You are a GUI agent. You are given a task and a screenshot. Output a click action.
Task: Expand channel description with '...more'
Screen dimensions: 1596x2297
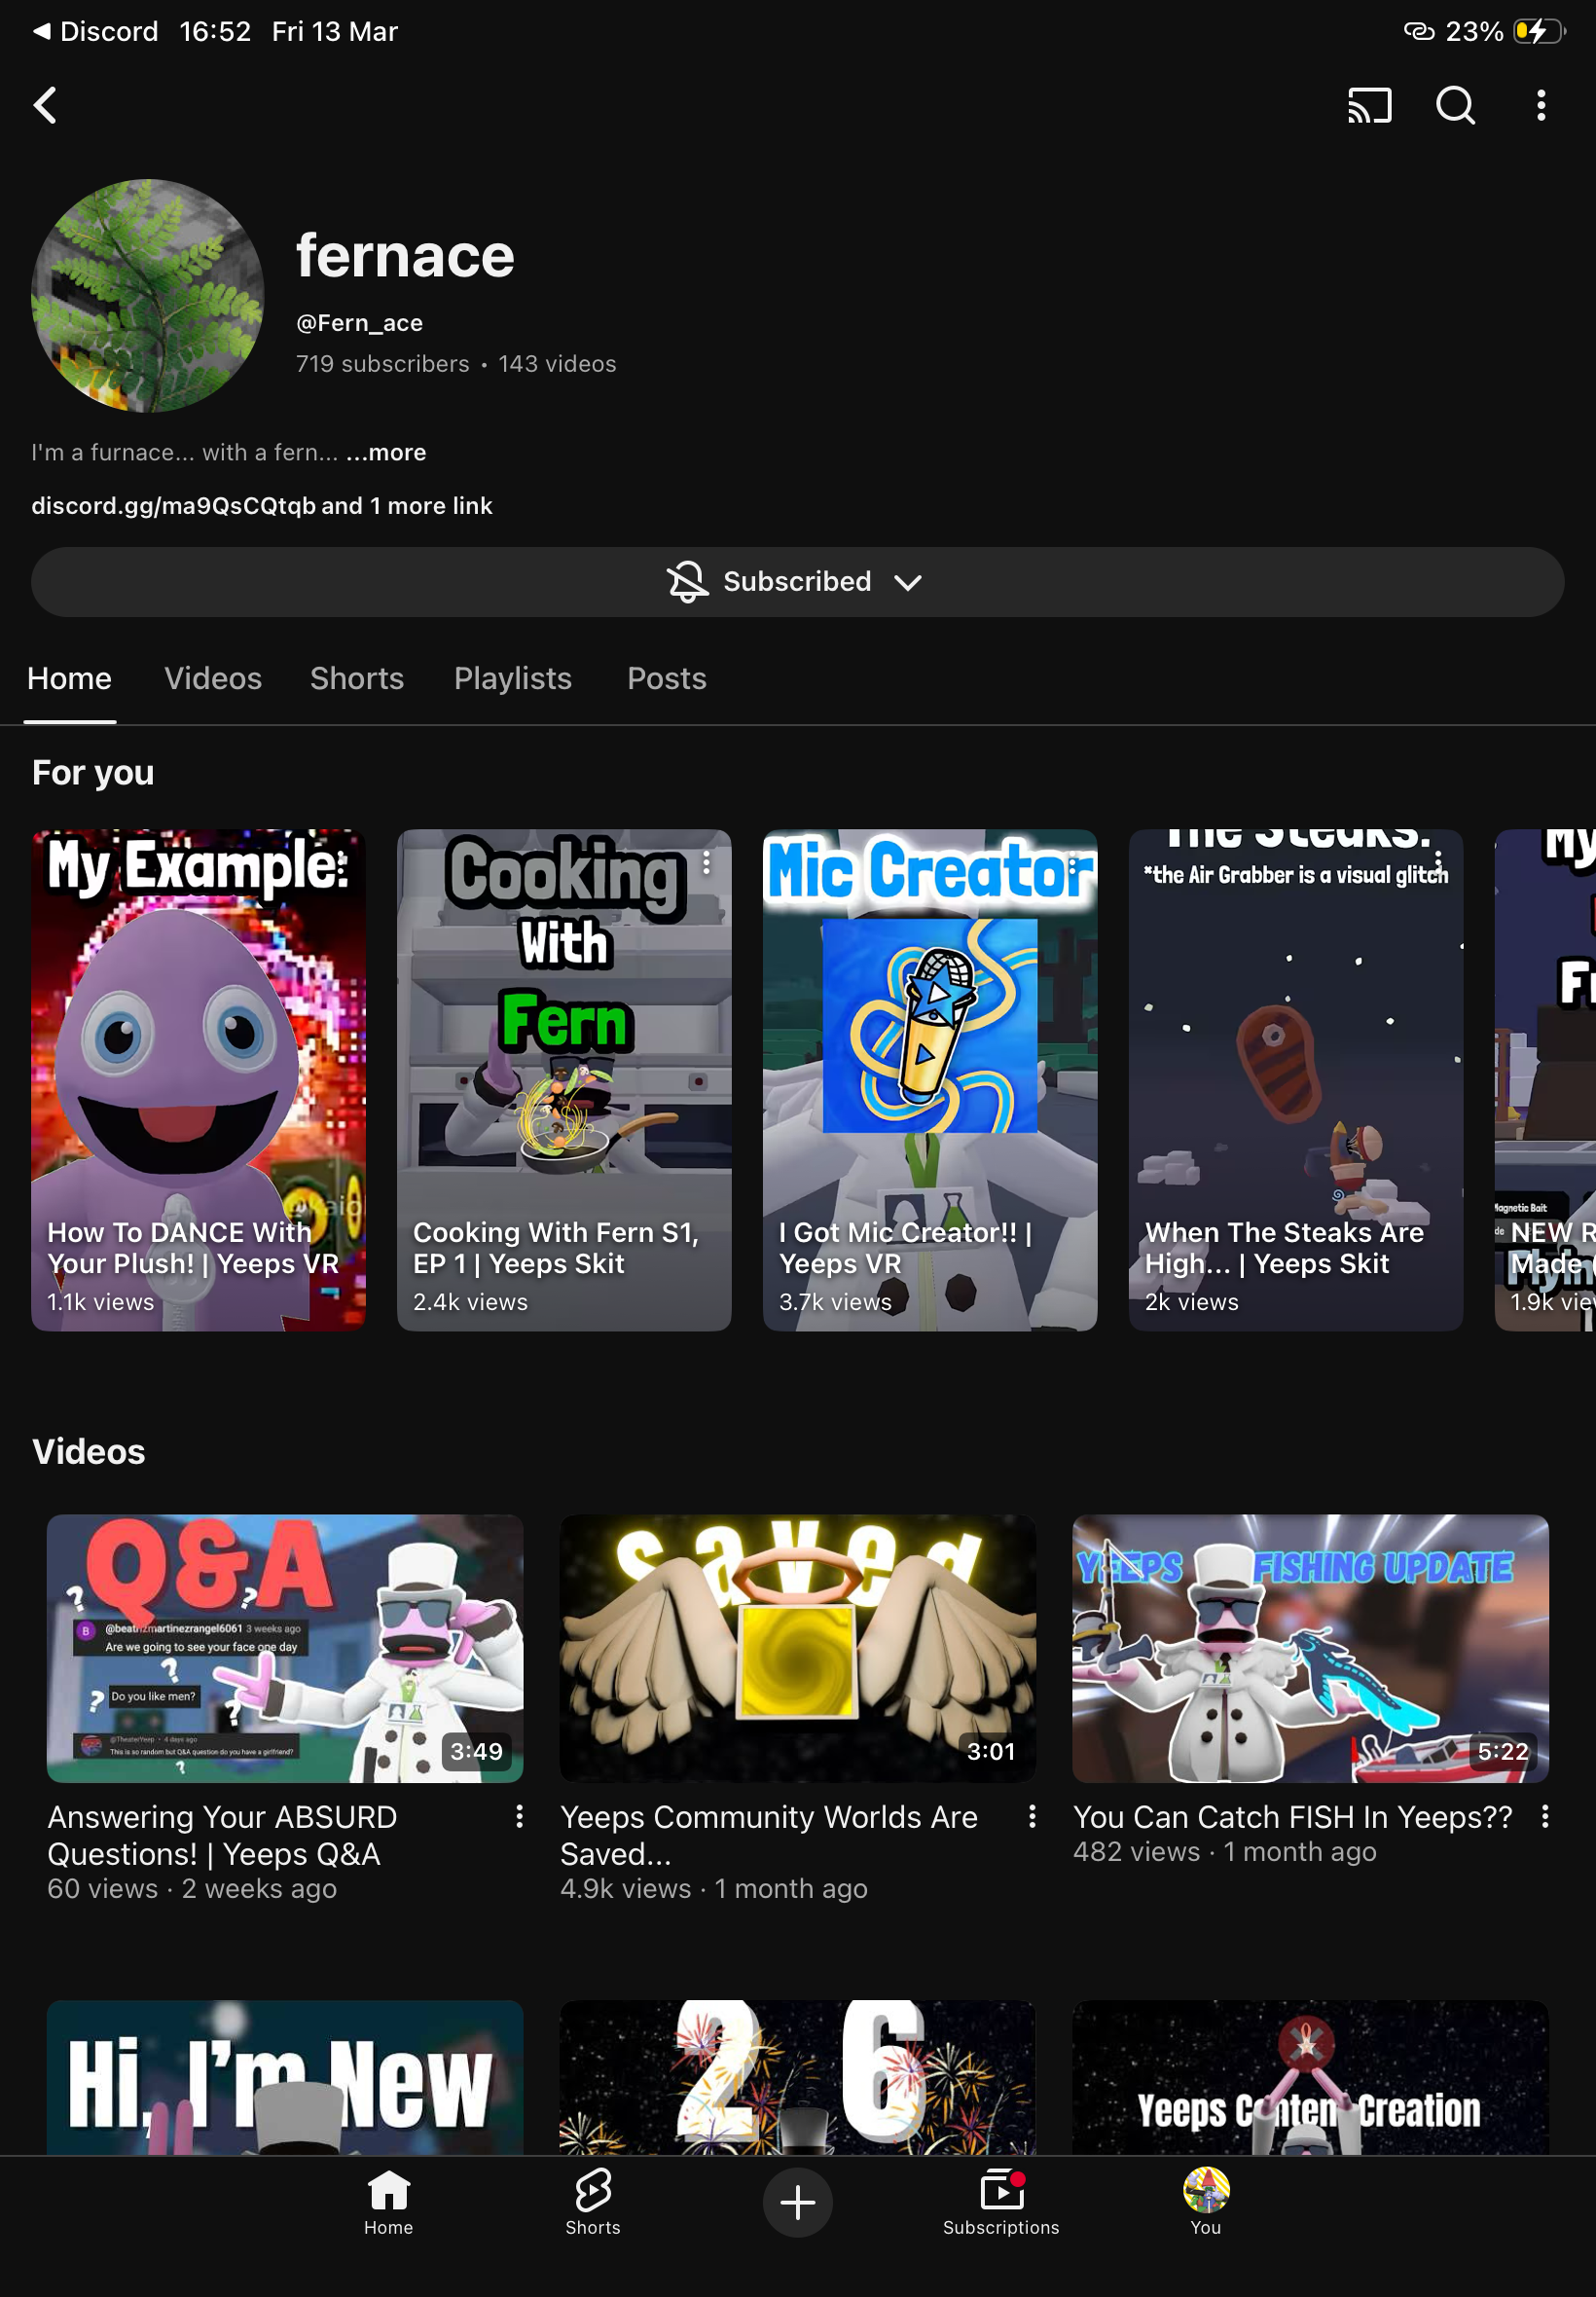pyautogui.click(x=386, y=452)
